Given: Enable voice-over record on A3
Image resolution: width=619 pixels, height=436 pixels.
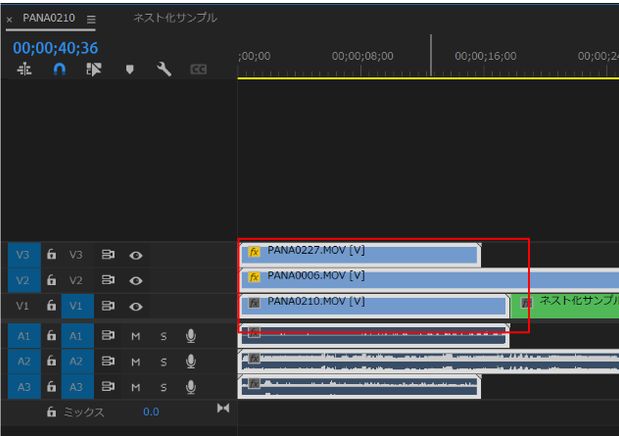Looking at the screenshot, I should [x=191, y=387].
